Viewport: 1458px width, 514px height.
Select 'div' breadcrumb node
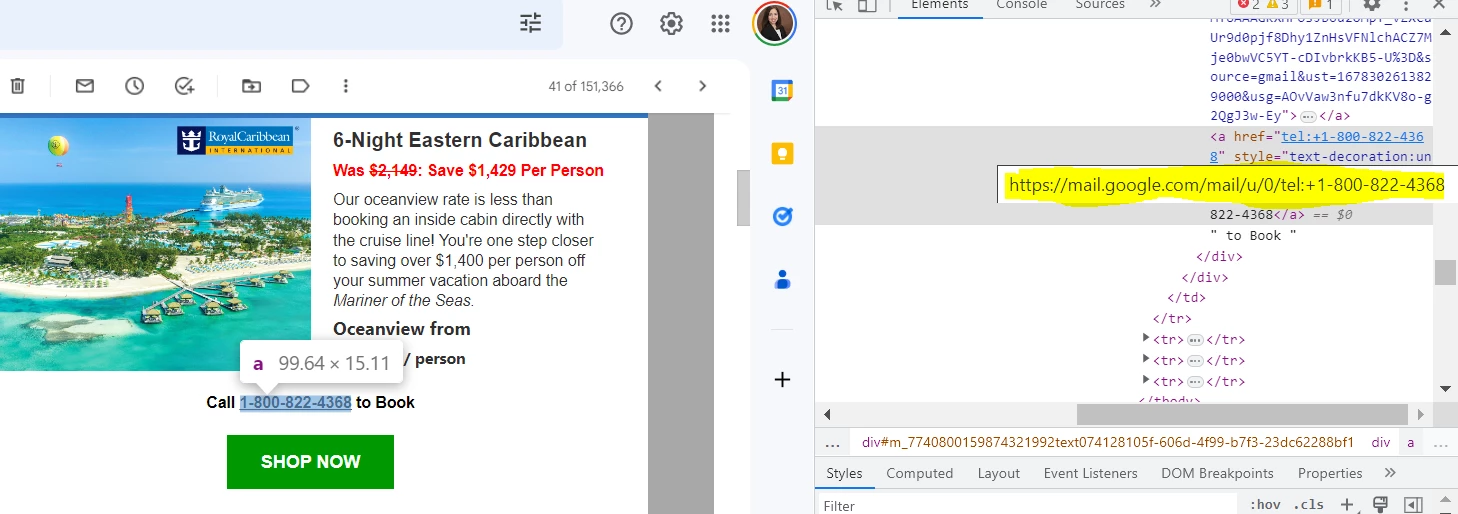(1380, 442)
